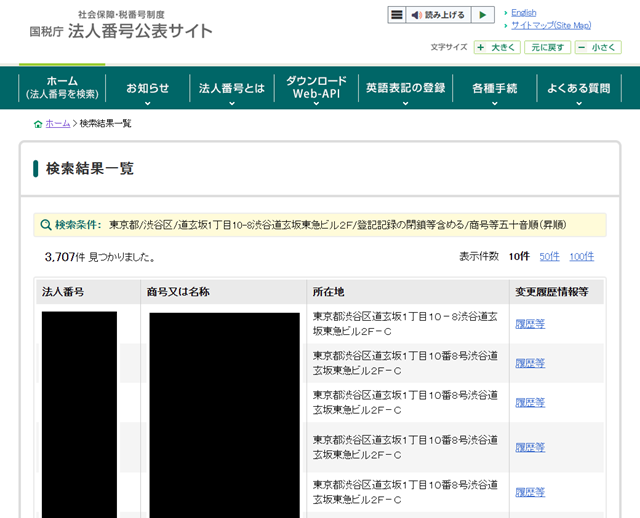The height and width of the screenshot is (518, 640).
Task: Switch site language to English
Action: (523, 12)
